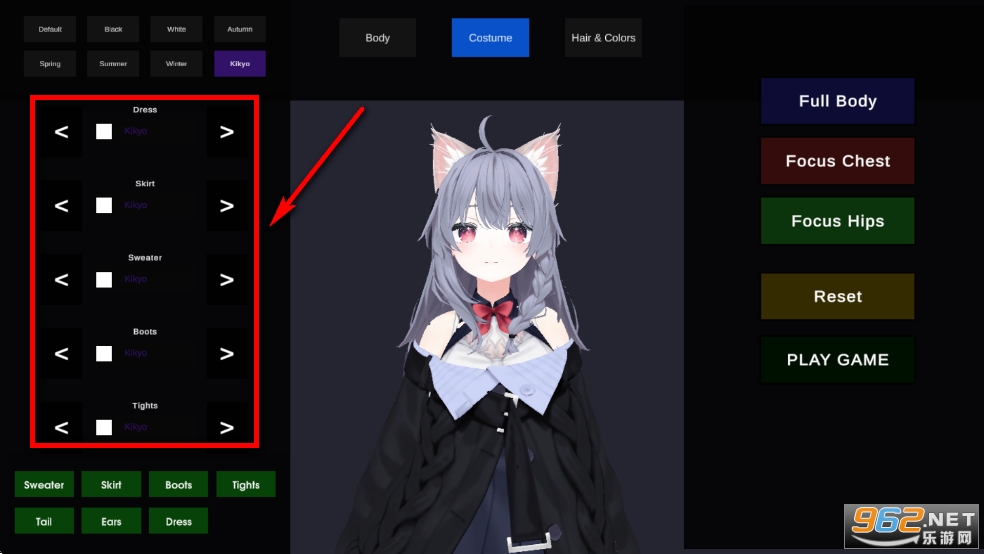Toggle the Dress checkbox
This screenshot has width=984, height=554.
click(104, 131)
